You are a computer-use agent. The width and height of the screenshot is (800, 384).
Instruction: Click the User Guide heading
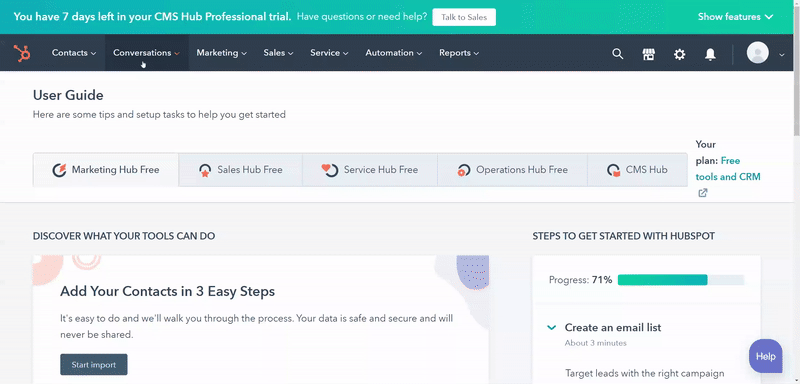[x=68, y=95]
